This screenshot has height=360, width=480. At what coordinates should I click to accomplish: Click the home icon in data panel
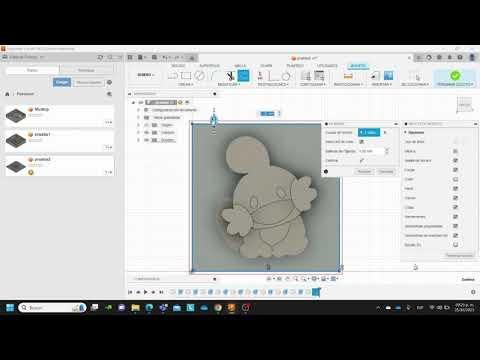pos(7,94)
